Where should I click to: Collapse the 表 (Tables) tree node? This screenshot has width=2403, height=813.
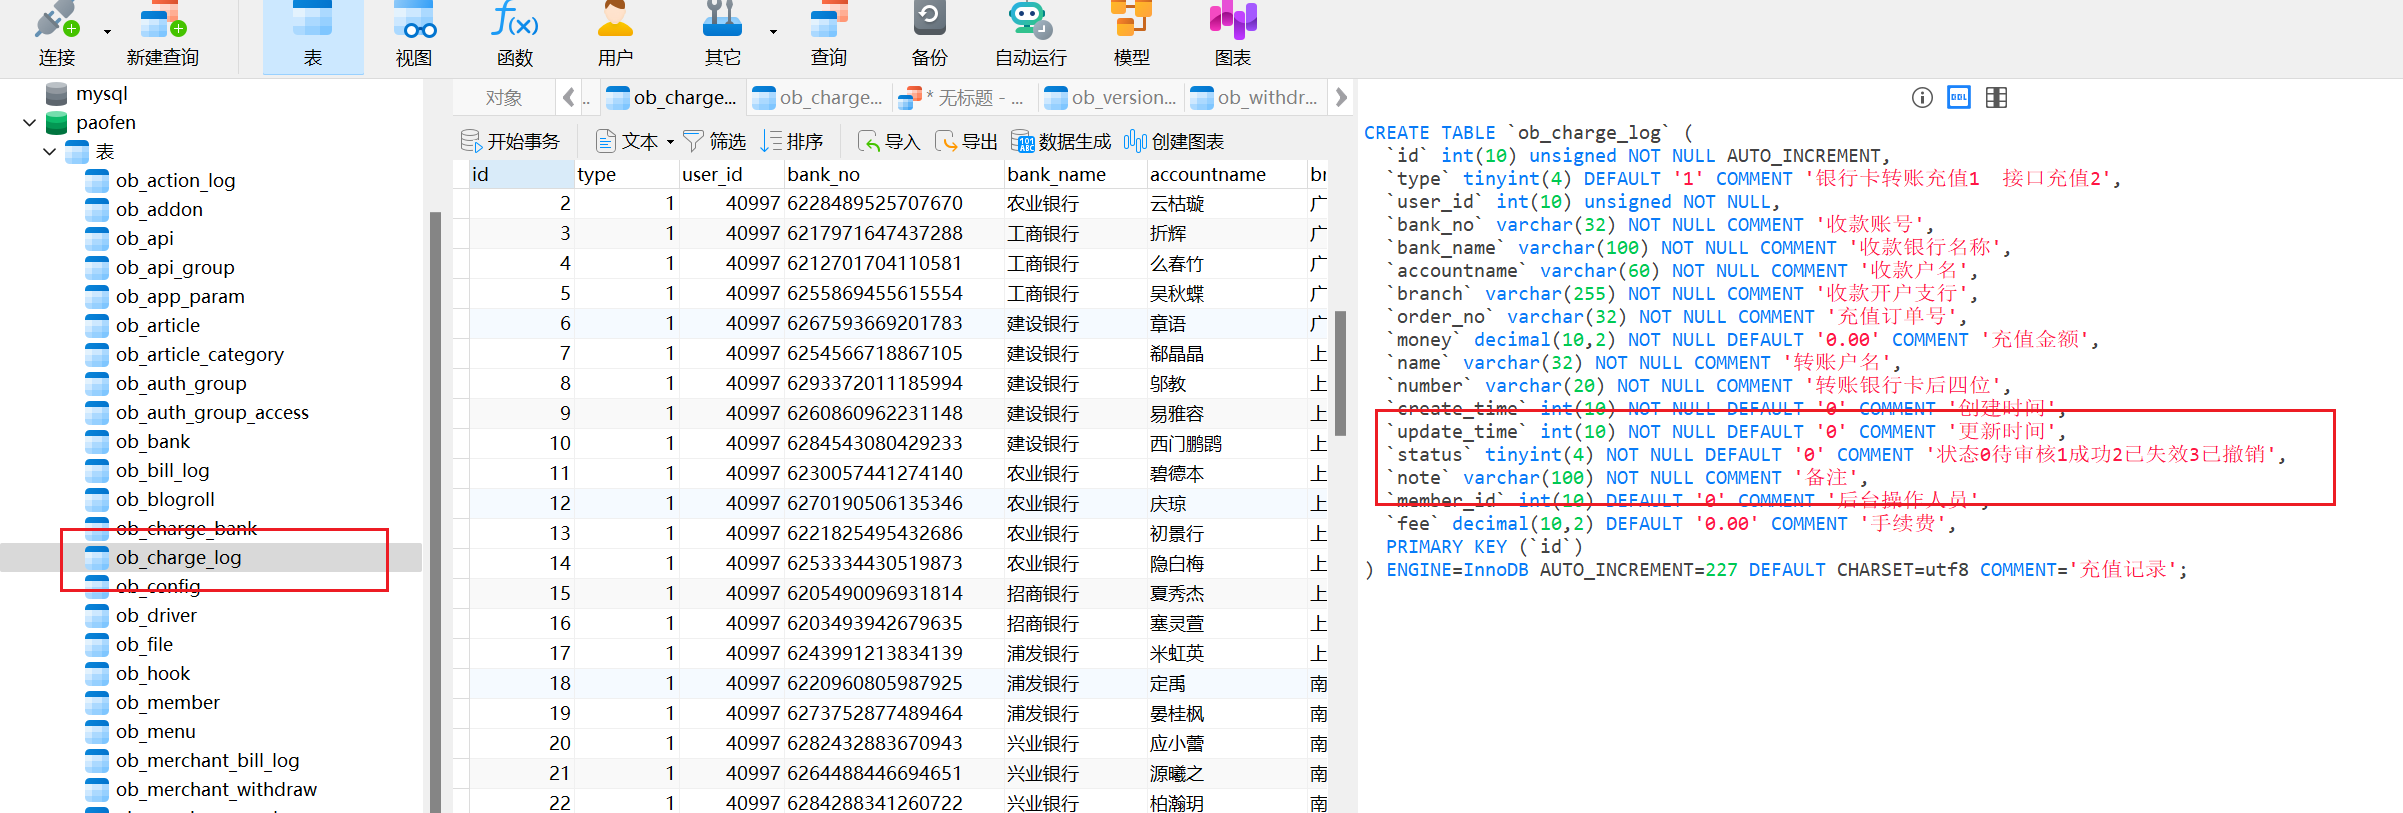coord(50,152)
